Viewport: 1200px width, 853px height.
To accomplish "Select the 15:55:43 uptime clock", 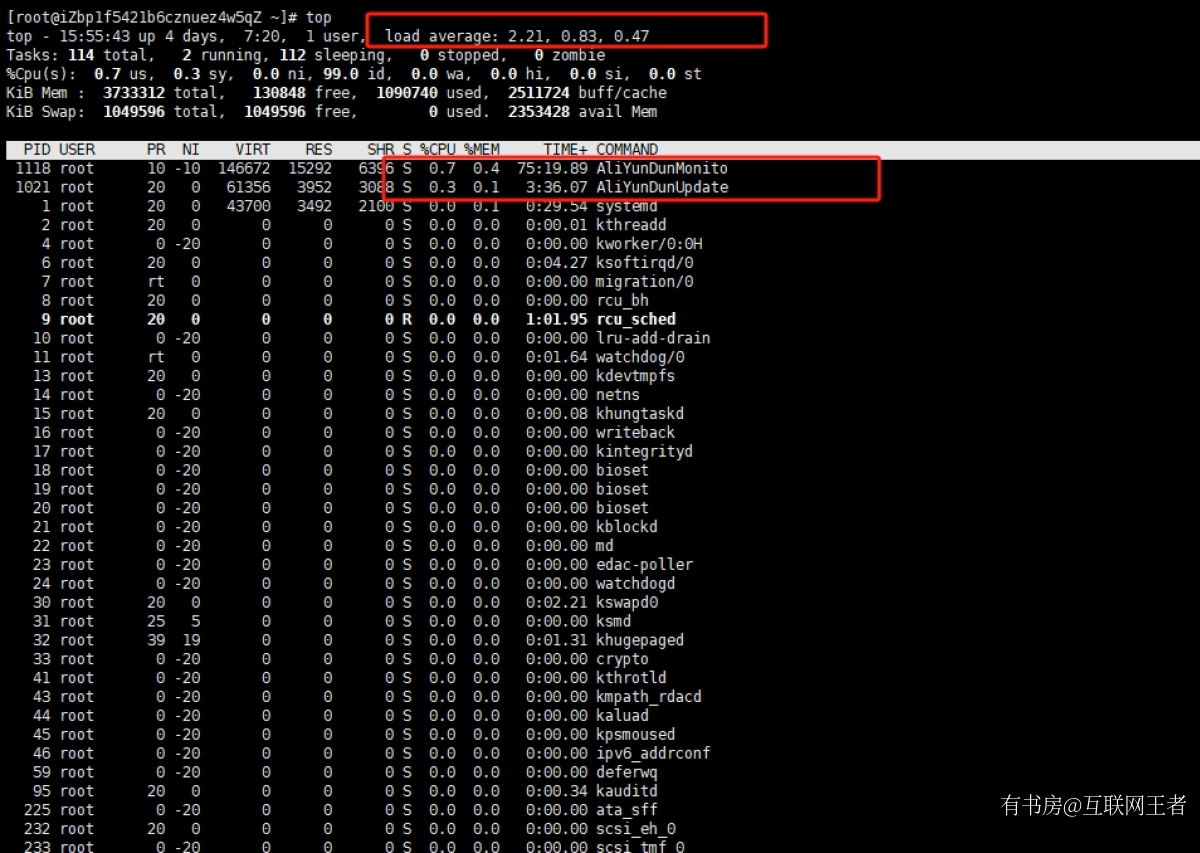I will pos(94,36).
